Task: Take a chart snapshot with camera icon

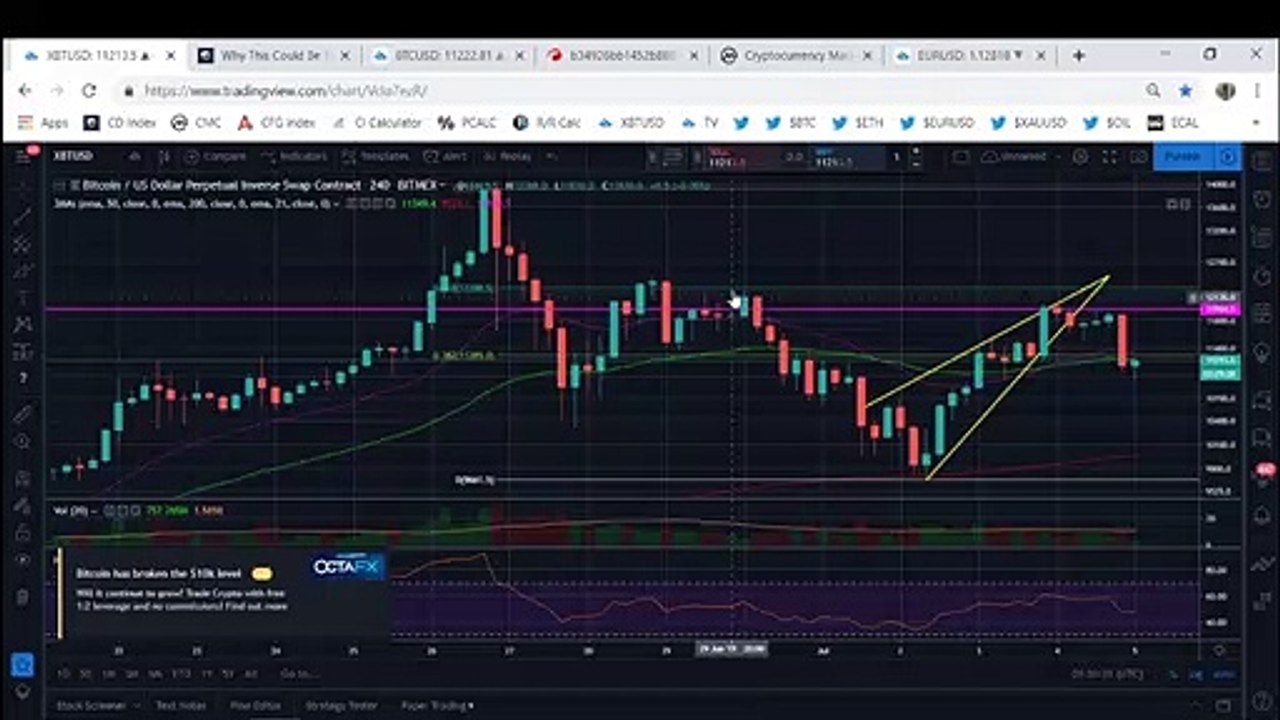Action: tap(1138, 157)
